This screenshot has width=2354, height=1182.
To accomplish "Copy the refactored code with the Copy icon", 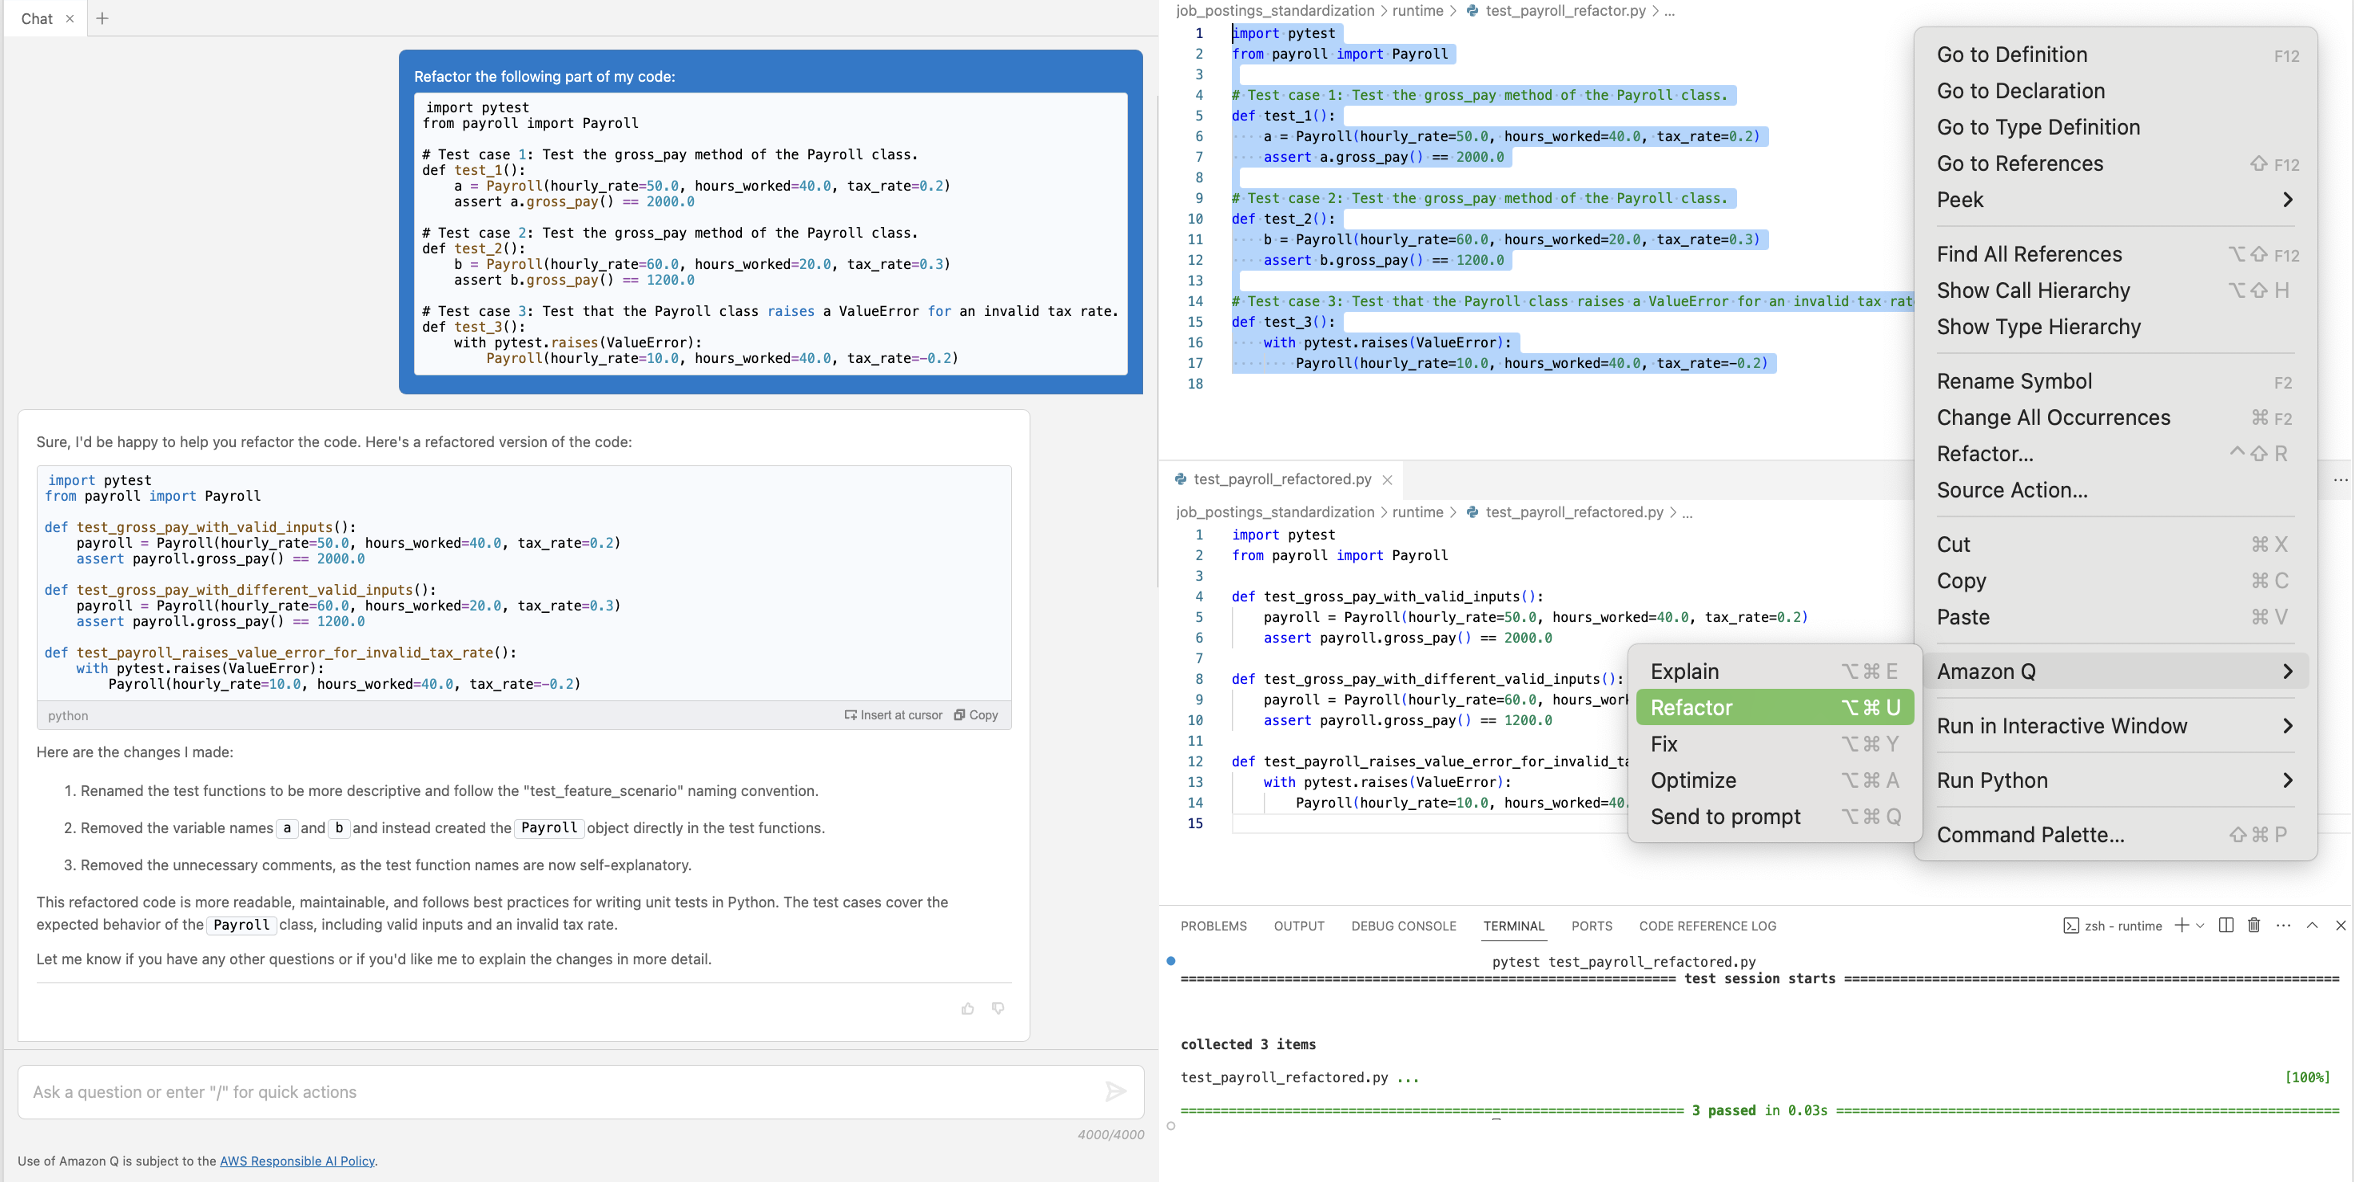I will (x=975, y=714).
